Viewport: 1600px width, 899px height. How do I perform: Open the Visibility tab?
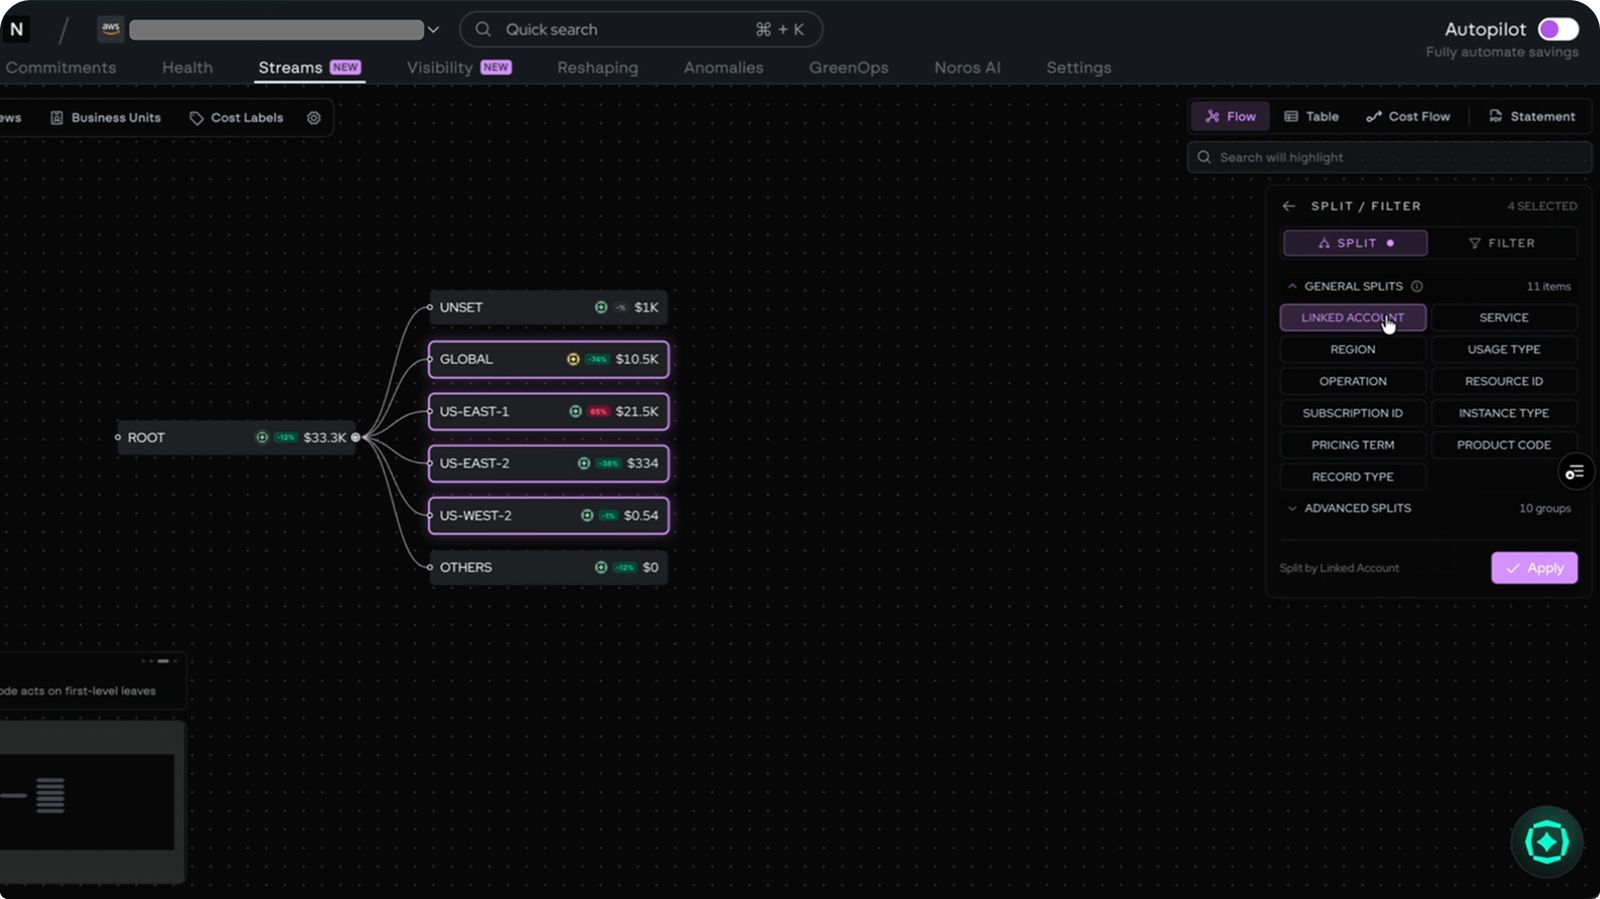point(459,67)
